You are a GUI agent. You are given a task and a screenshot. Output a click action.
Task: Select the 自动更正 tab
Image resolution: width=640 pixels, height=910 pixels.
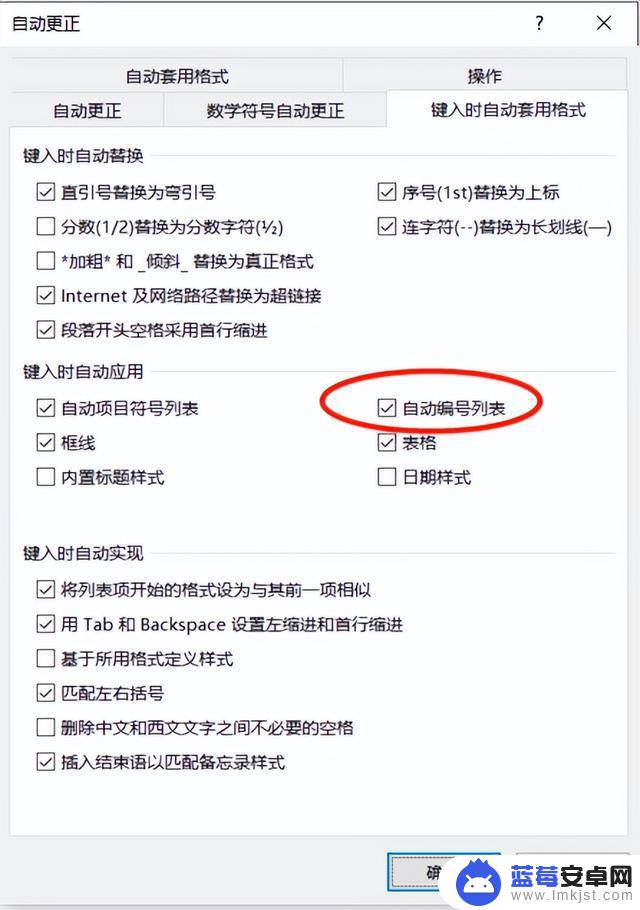[x=87, y=110]
